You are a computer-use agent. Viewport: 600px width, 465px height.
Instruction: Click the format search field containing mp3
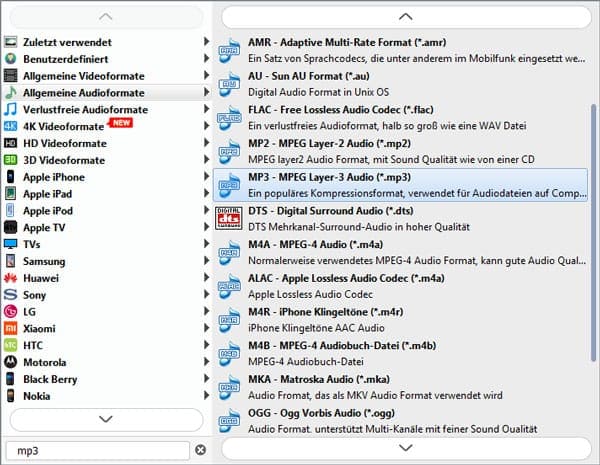pyautogui.click(x=98, y=450)
